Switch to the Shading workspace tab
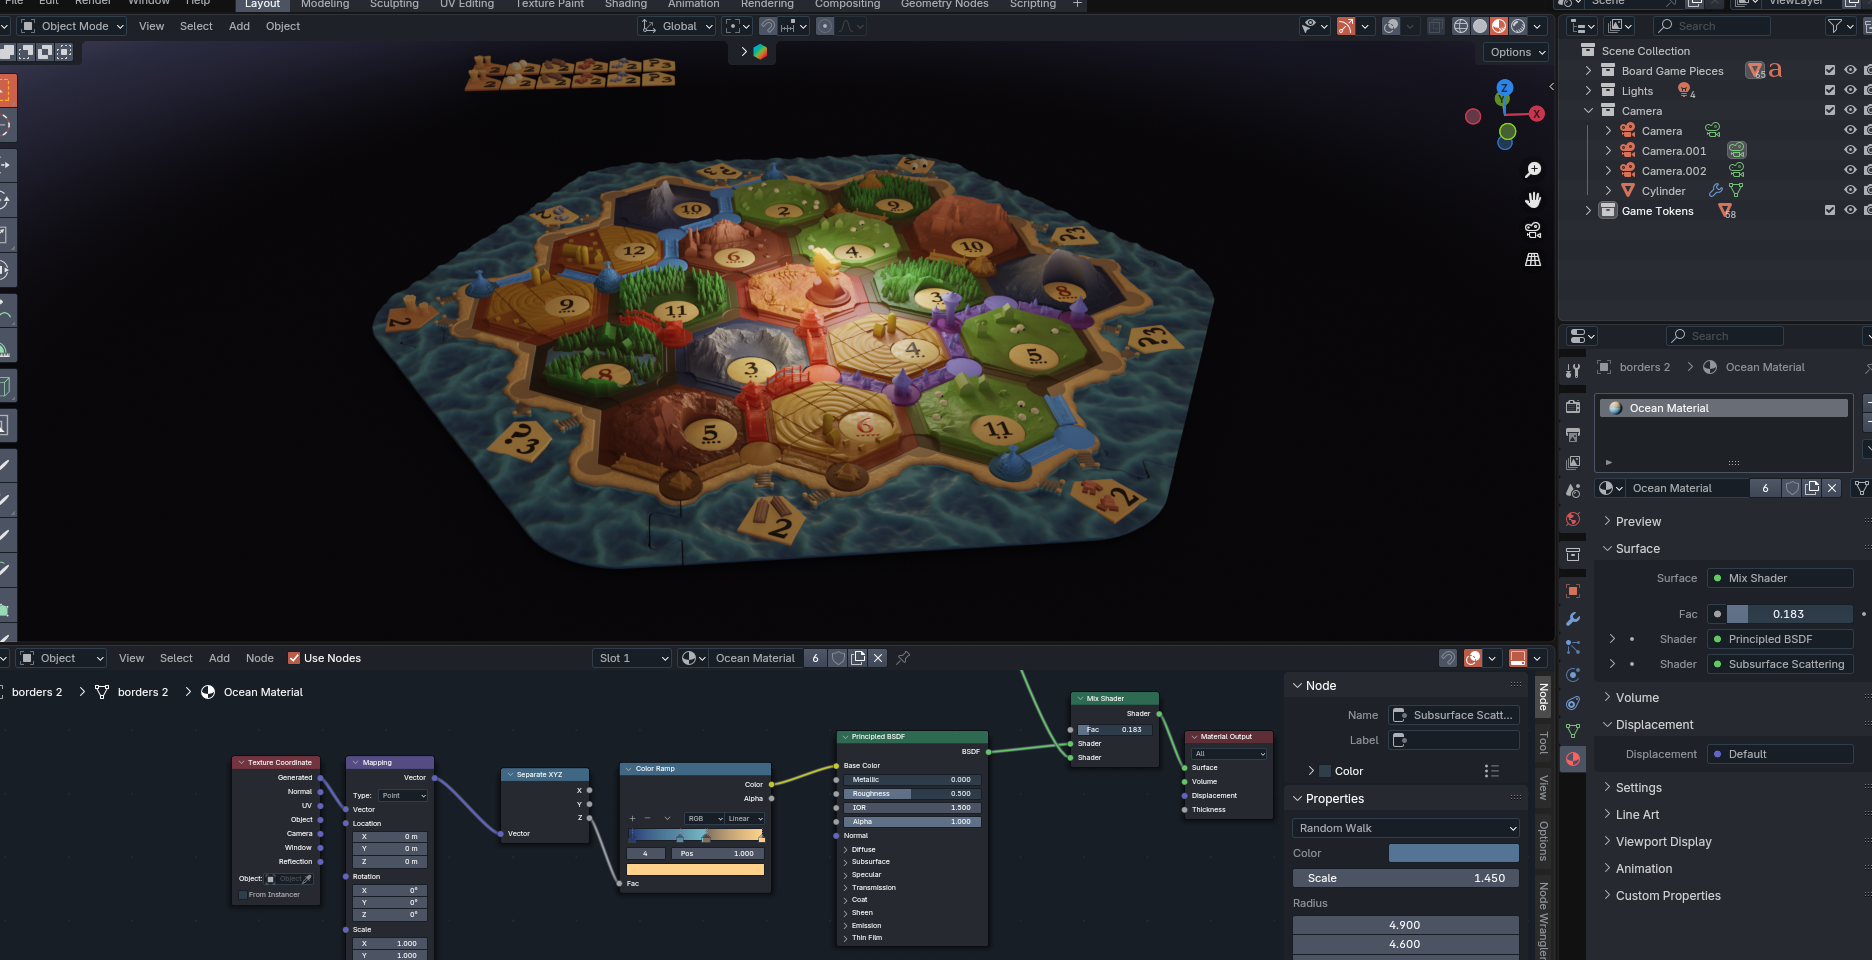The height and width of the screenshot is (960, 1872). tap(626, 4)
